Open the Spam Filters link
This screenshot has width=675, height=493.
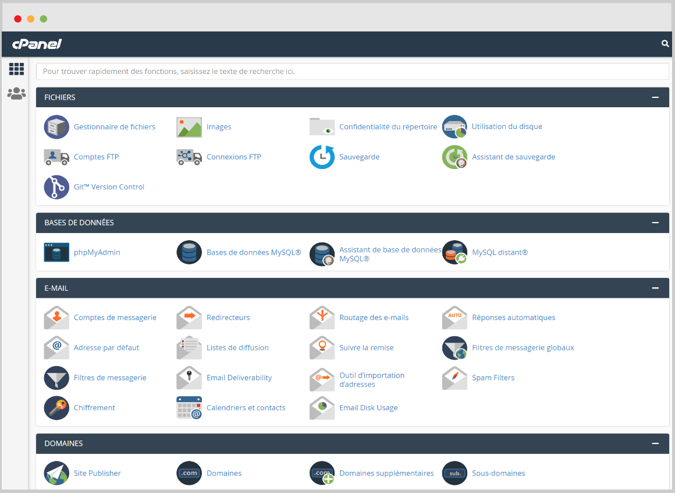point(493,378)
